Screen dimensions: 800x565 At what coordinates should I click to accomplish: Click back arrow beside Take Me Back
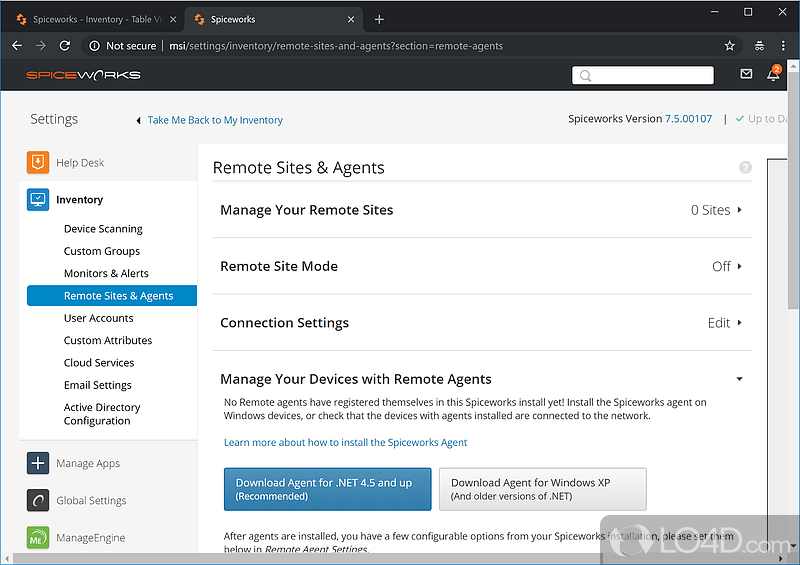[x=138, y=120]
